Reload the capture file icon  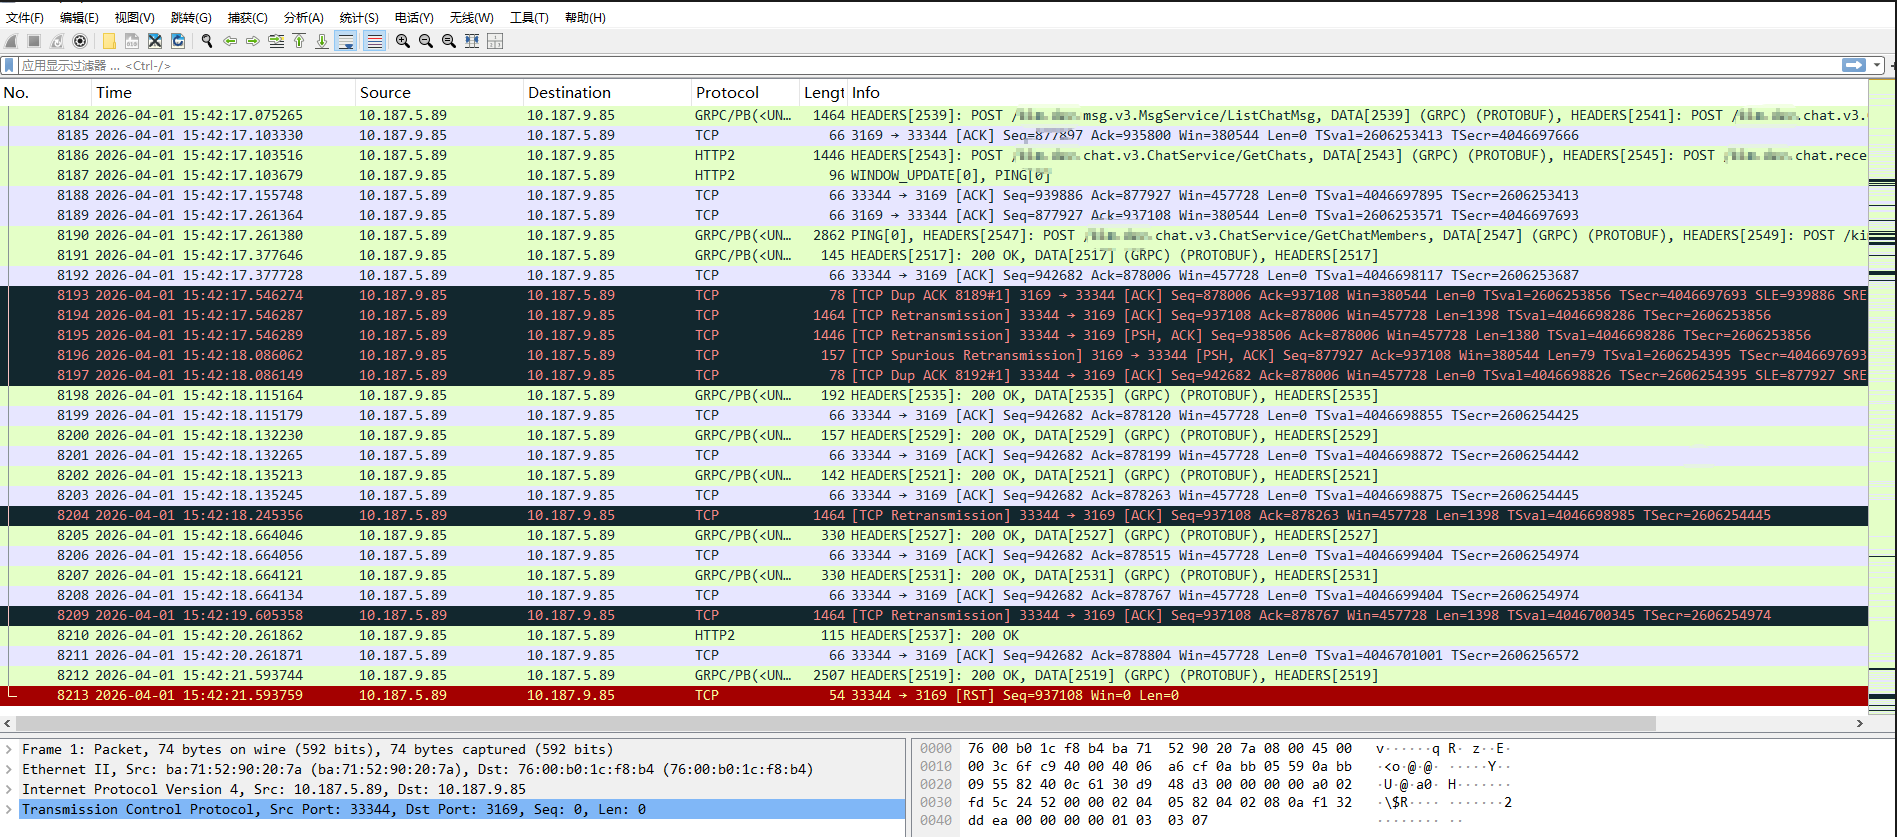pos(178,41)
